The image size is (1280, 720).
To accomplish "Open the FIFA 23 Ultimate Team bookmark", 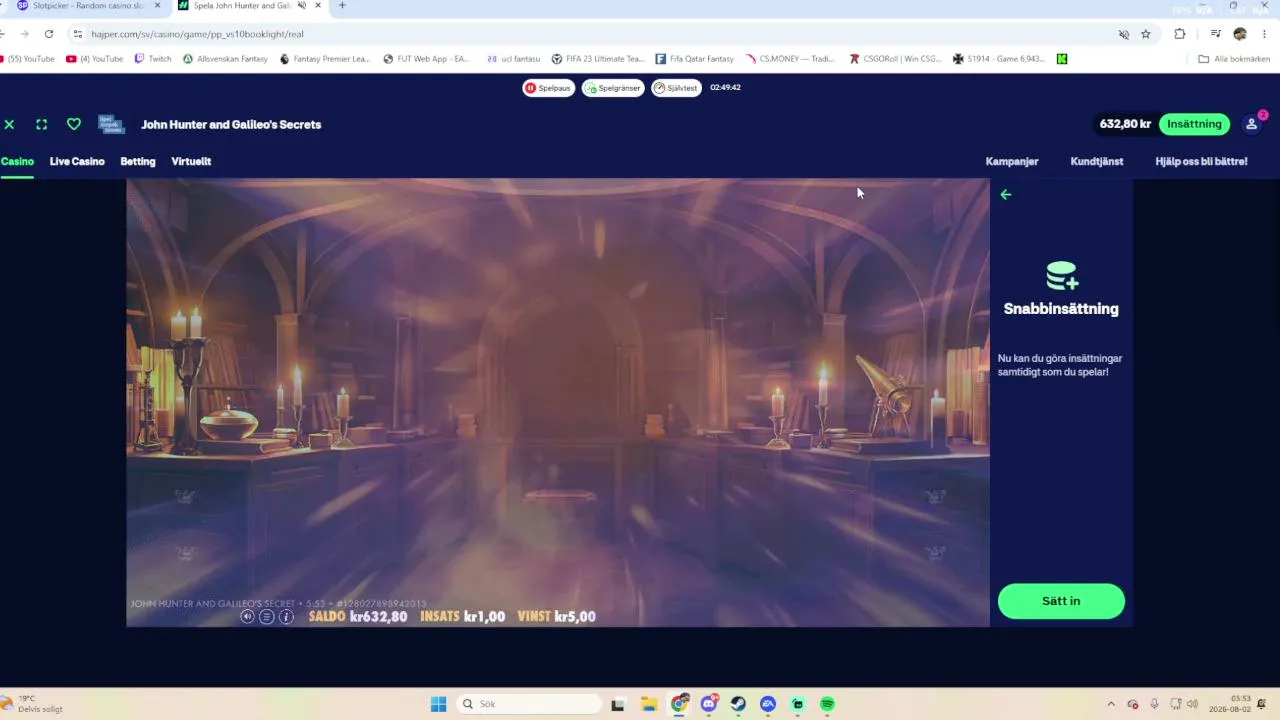I will (x=598, y=59).
